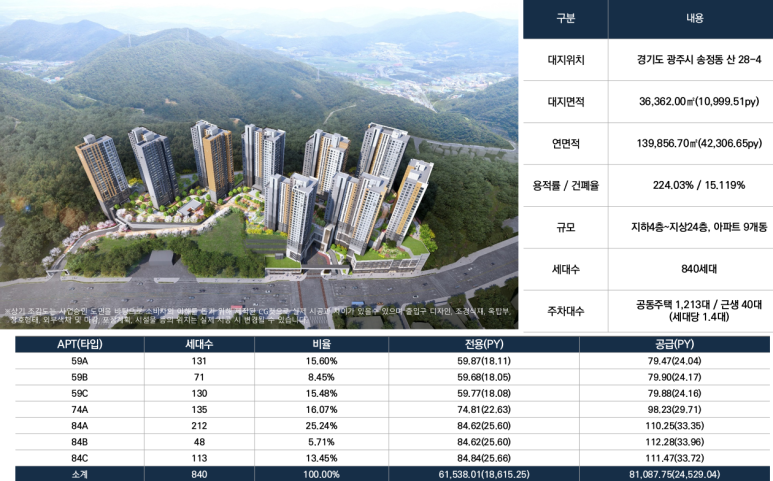
Task: Select household count 131 for 59A
Action: click(199, 361)
